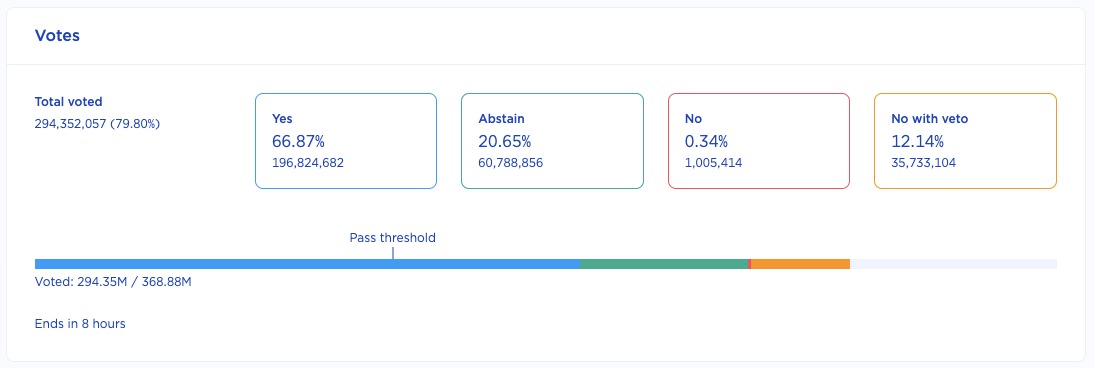
Task: Click the green Abstain bar segment
Action: tap(664, 264)
